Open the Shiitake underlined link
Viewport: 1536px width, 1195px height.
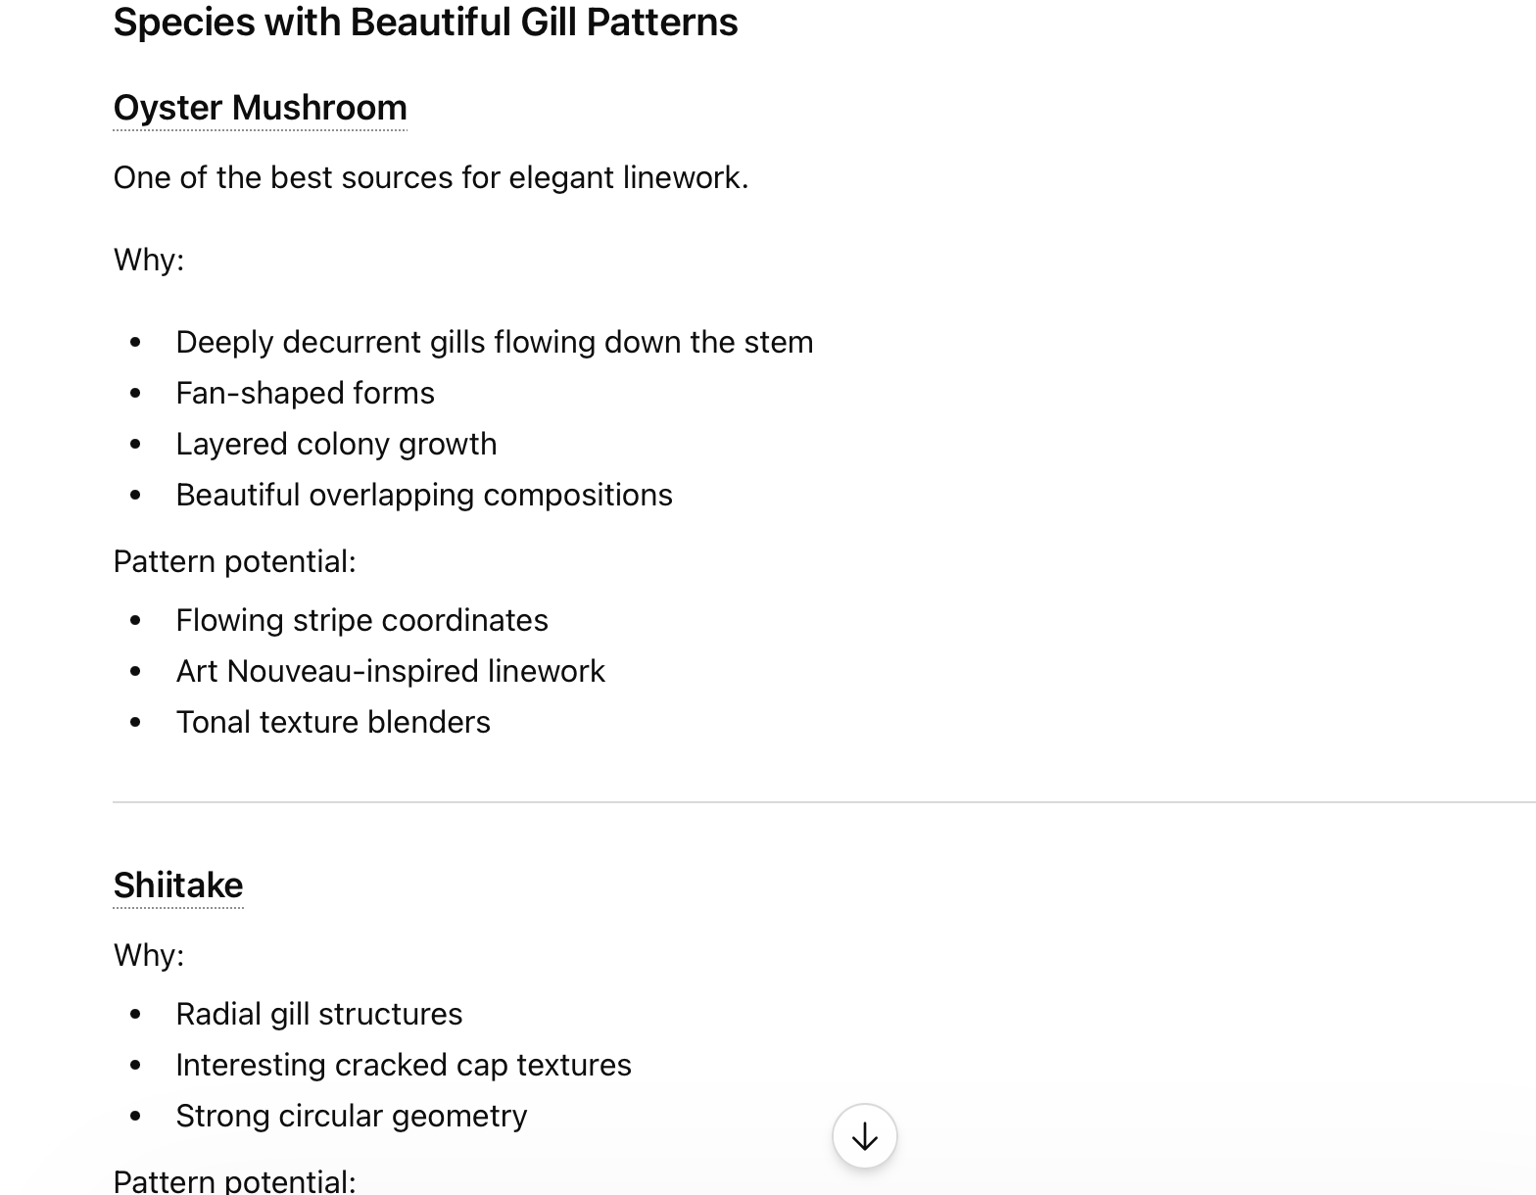pyautogui.click(x=178, y=886)
